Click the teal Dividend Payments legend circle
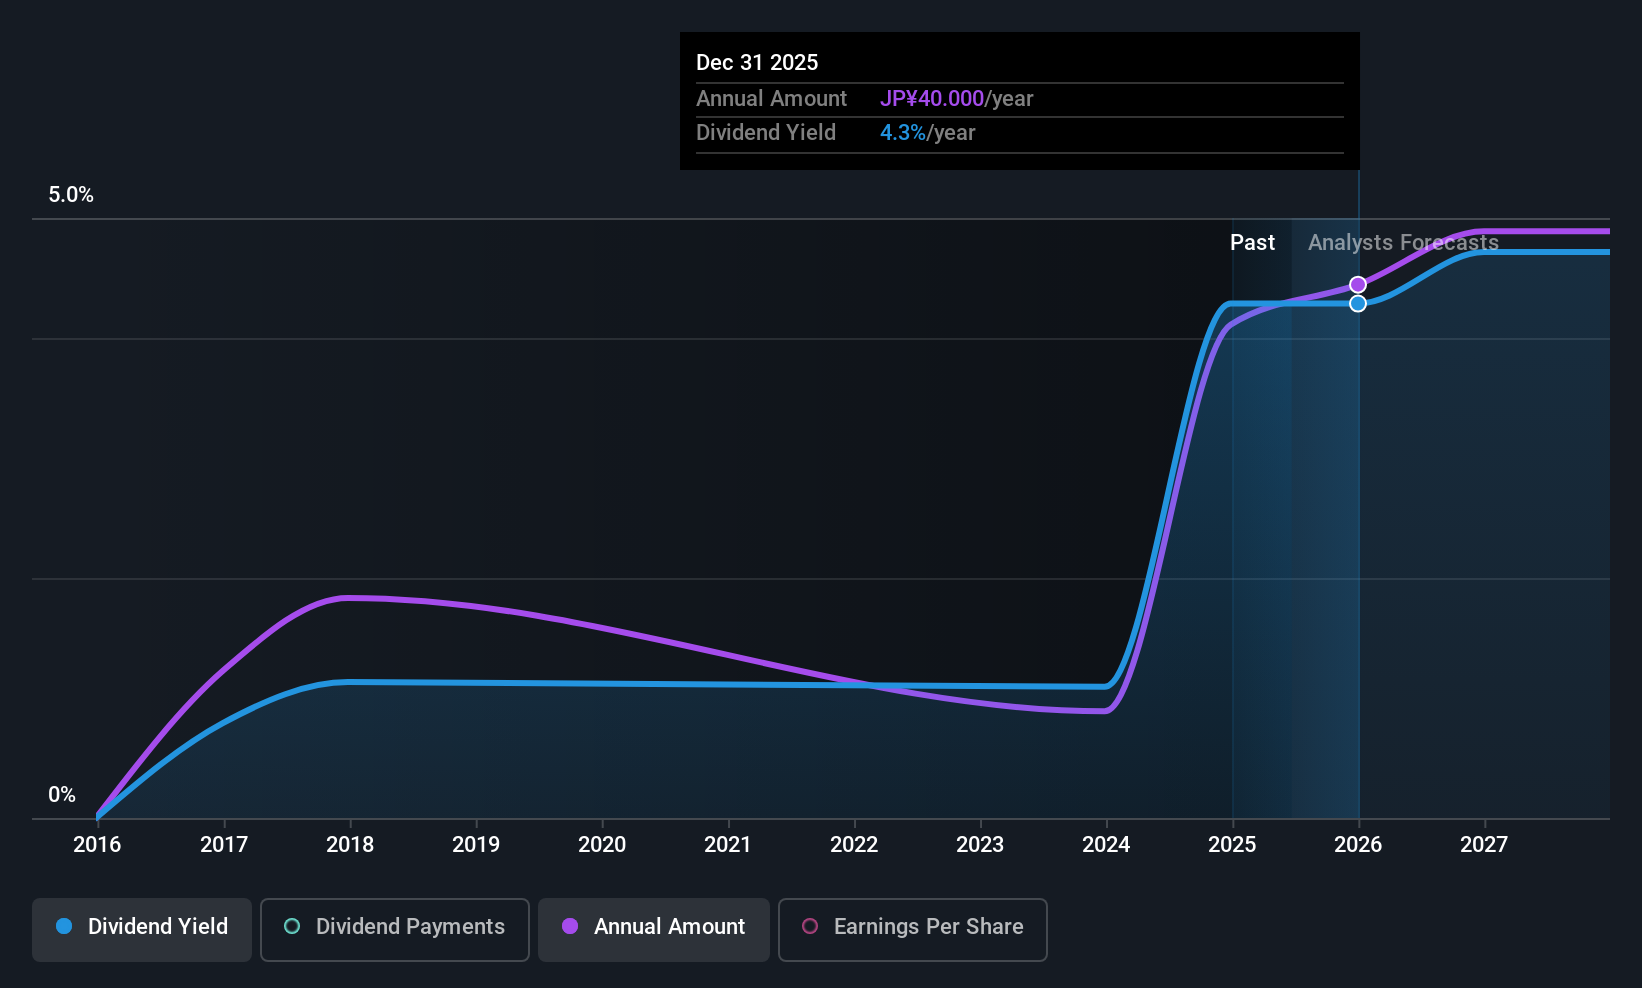This screenshot has height=988, width=1642. (x=292, y=926)
